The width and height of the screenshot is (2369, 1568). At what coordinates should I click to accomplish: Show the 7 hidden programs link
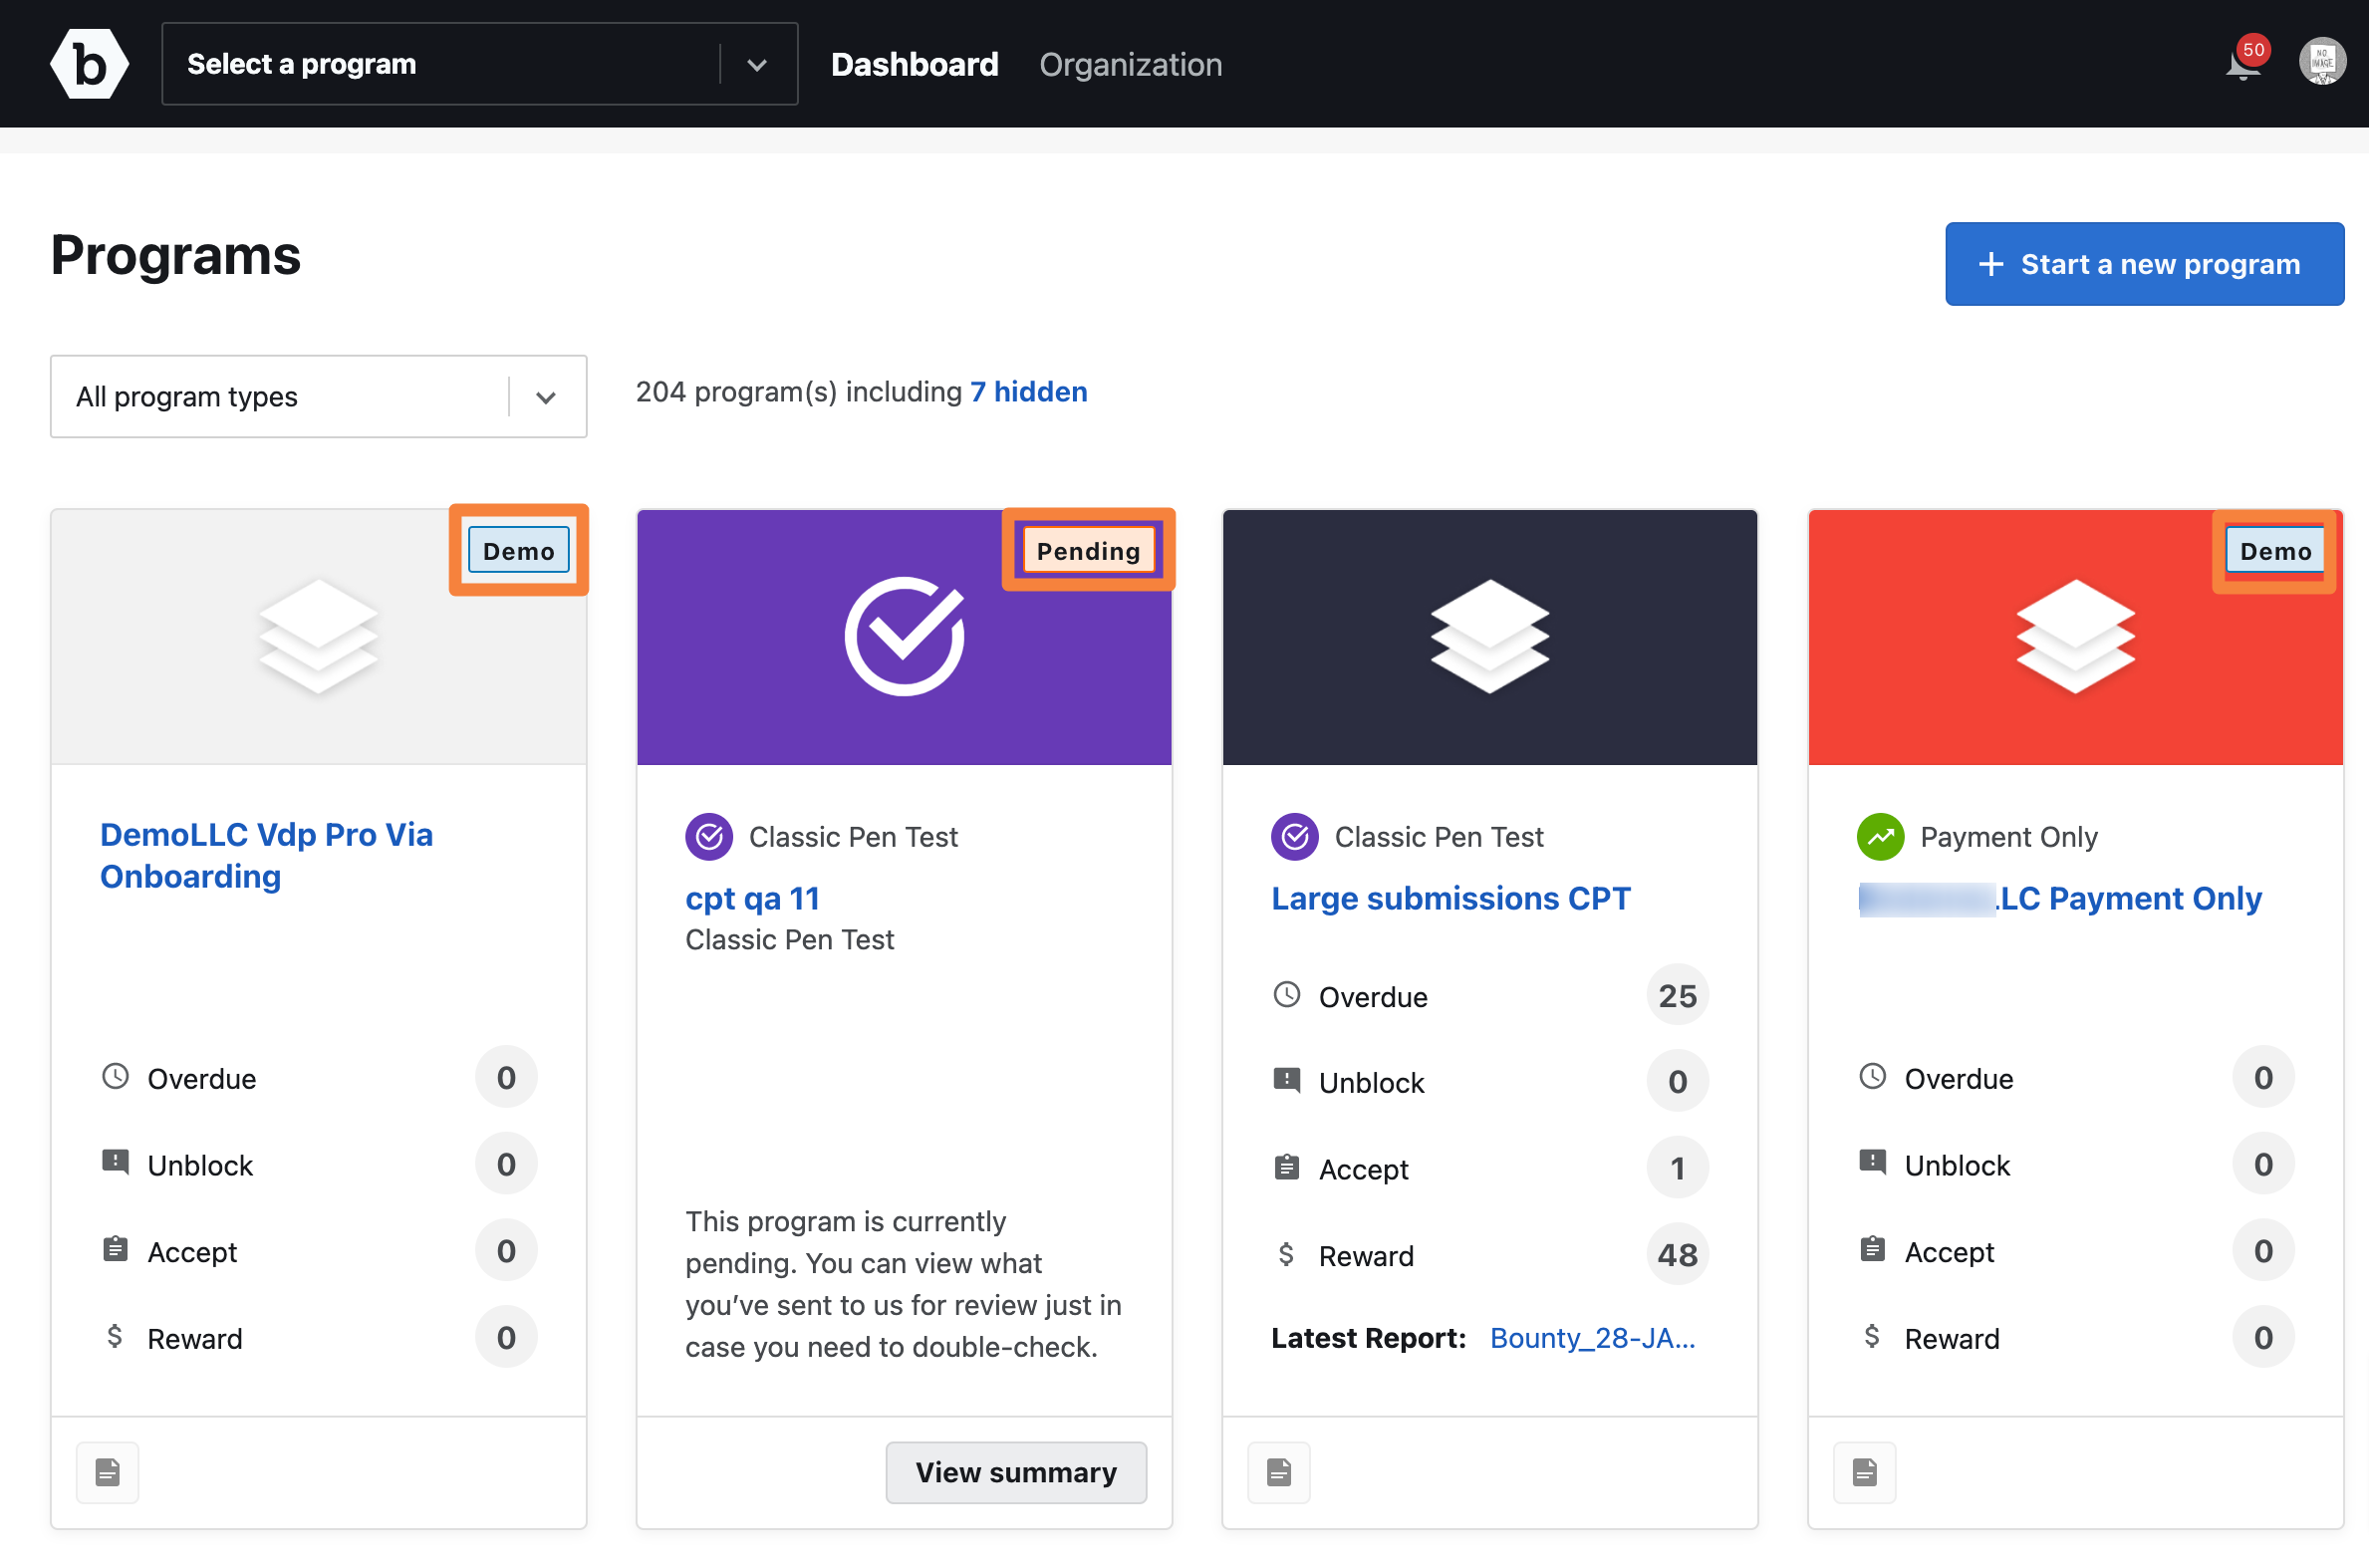[x=1028, y=392]
